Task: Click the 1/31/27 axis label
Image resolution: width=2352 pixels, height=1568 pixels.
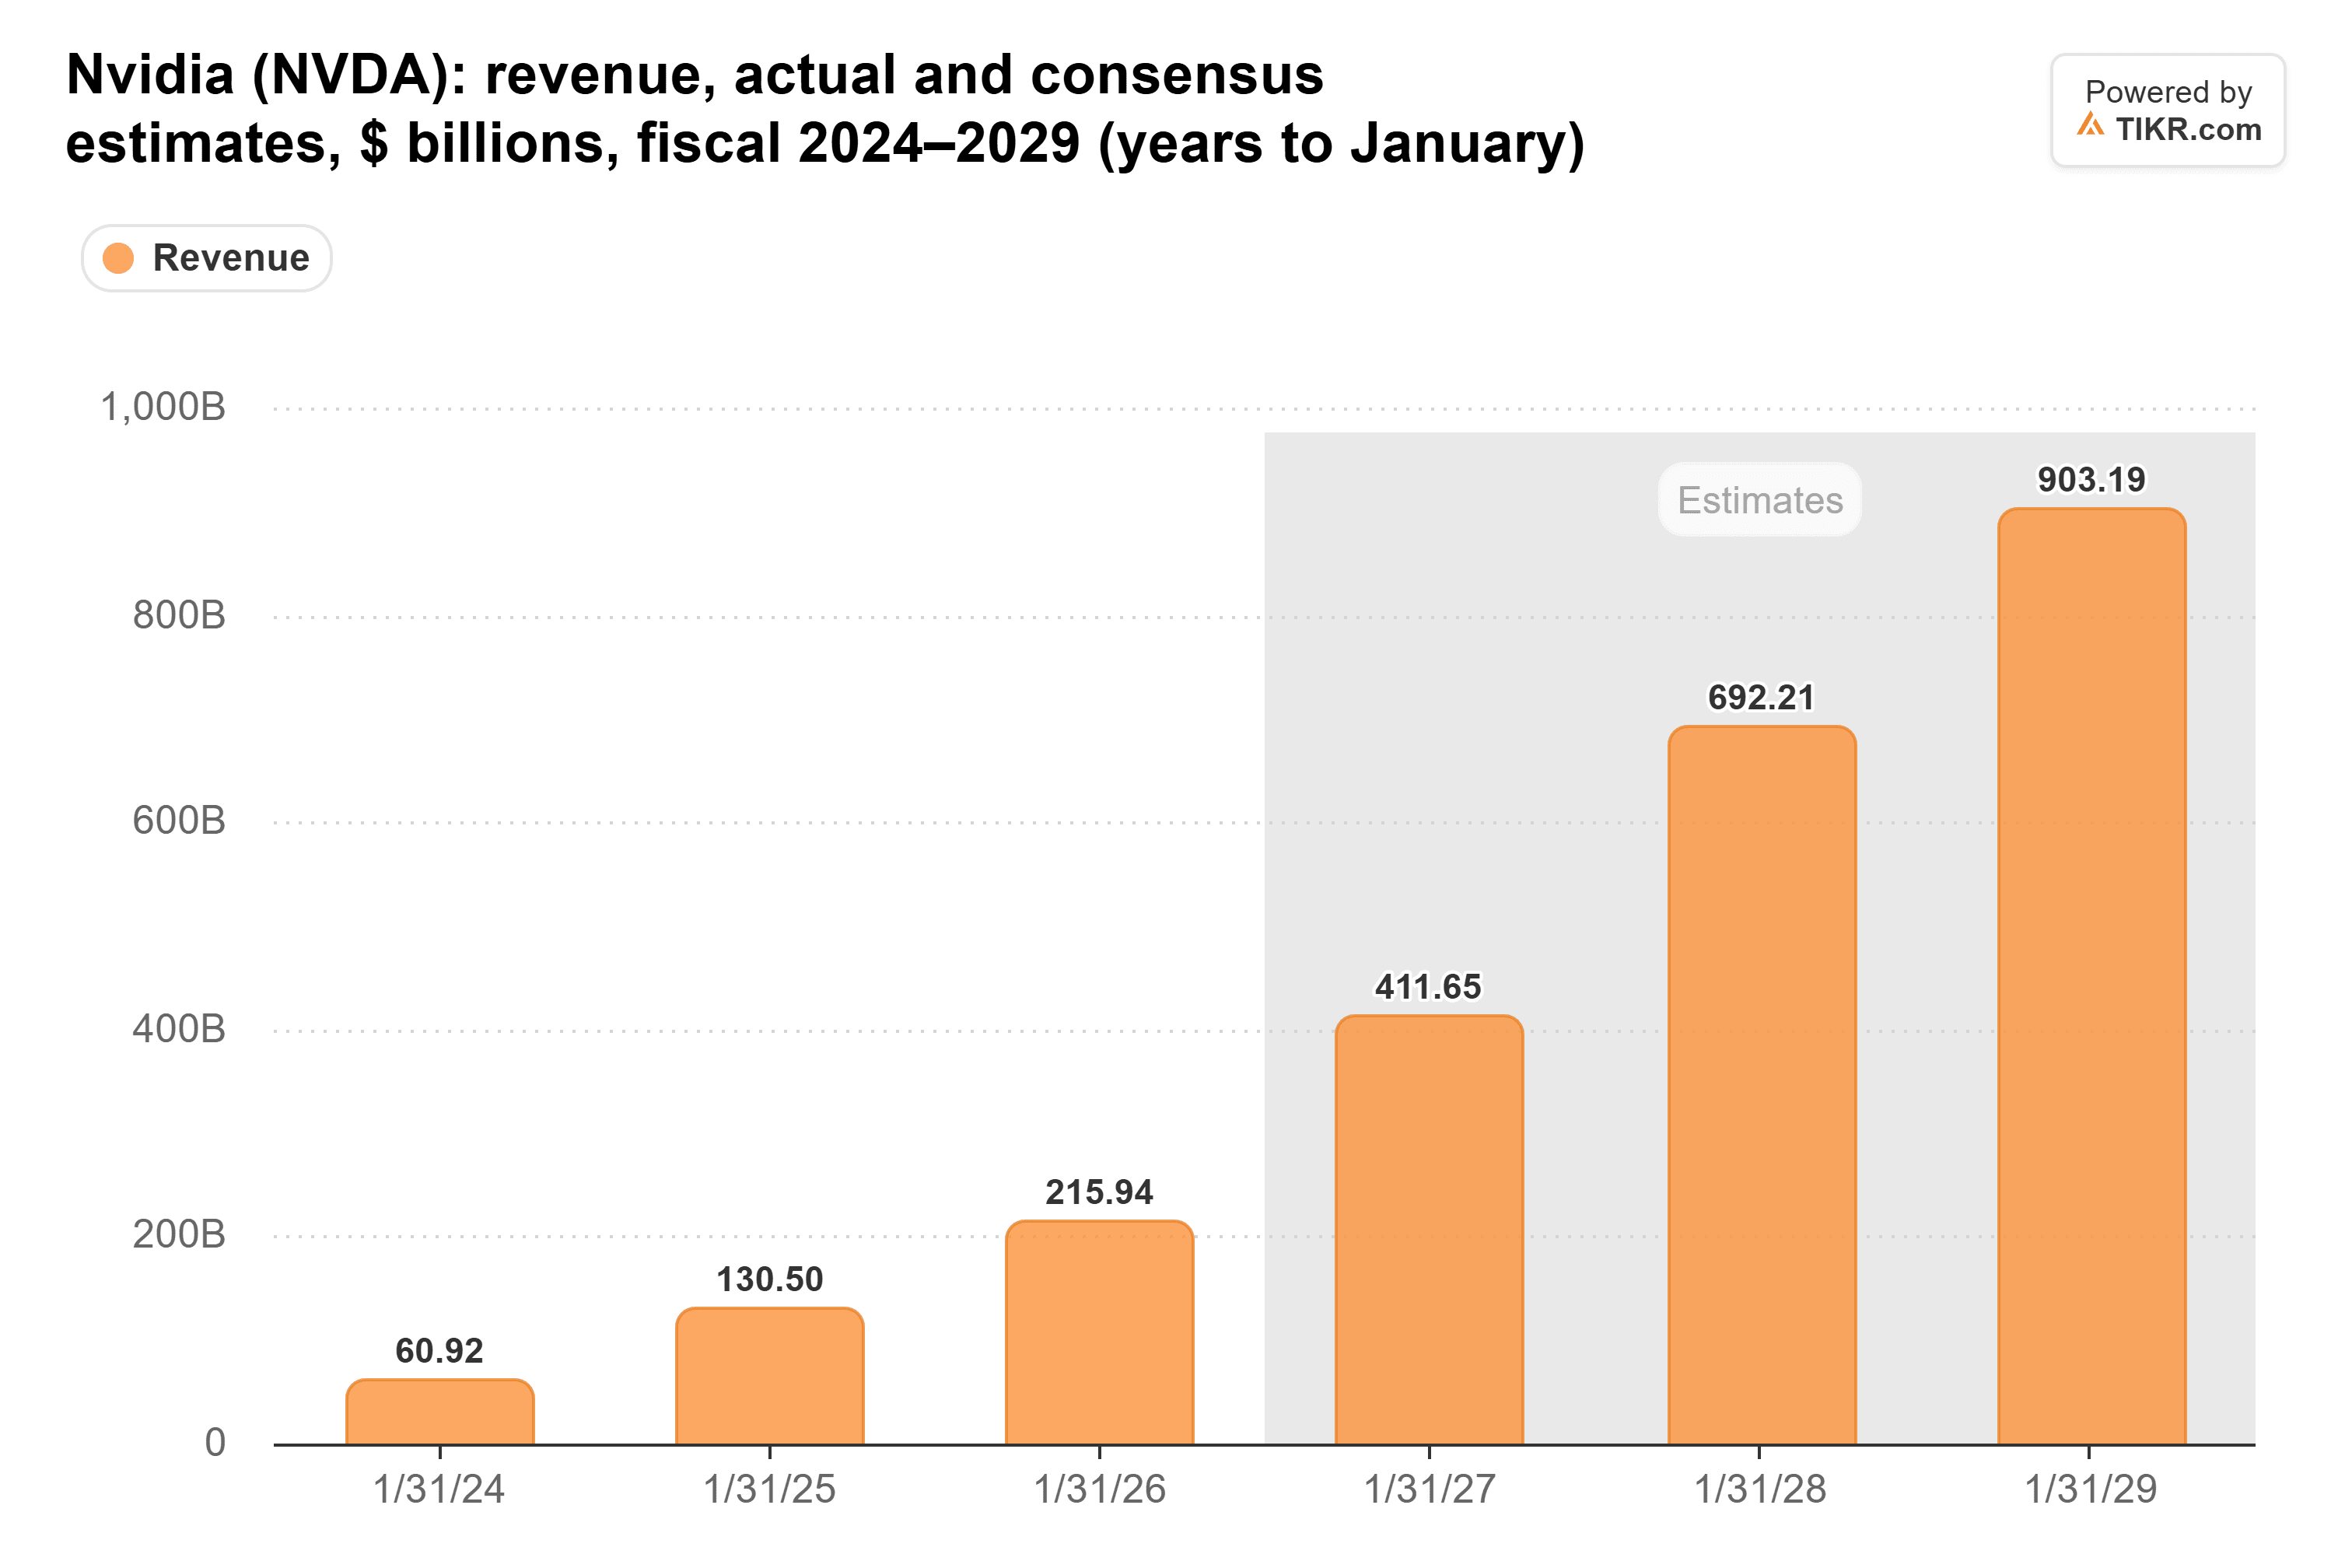Action: (x=1430, y=1490)
